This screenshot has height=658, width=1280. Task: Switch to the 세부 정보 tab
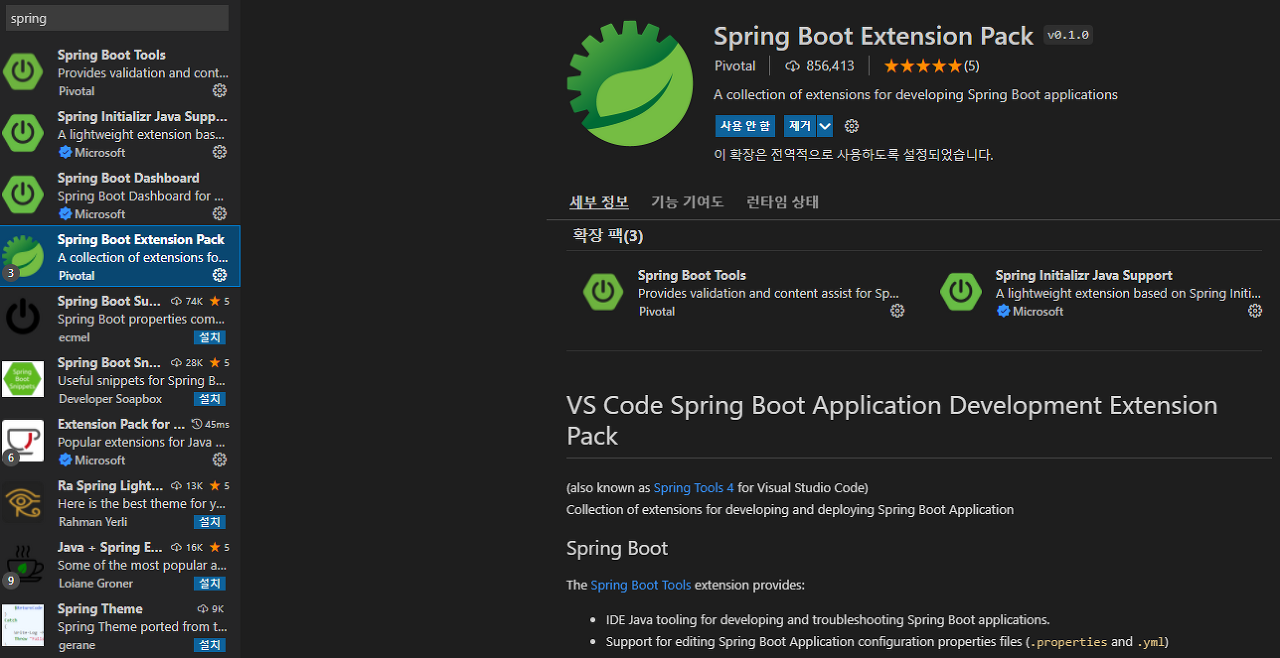[599, 202]
